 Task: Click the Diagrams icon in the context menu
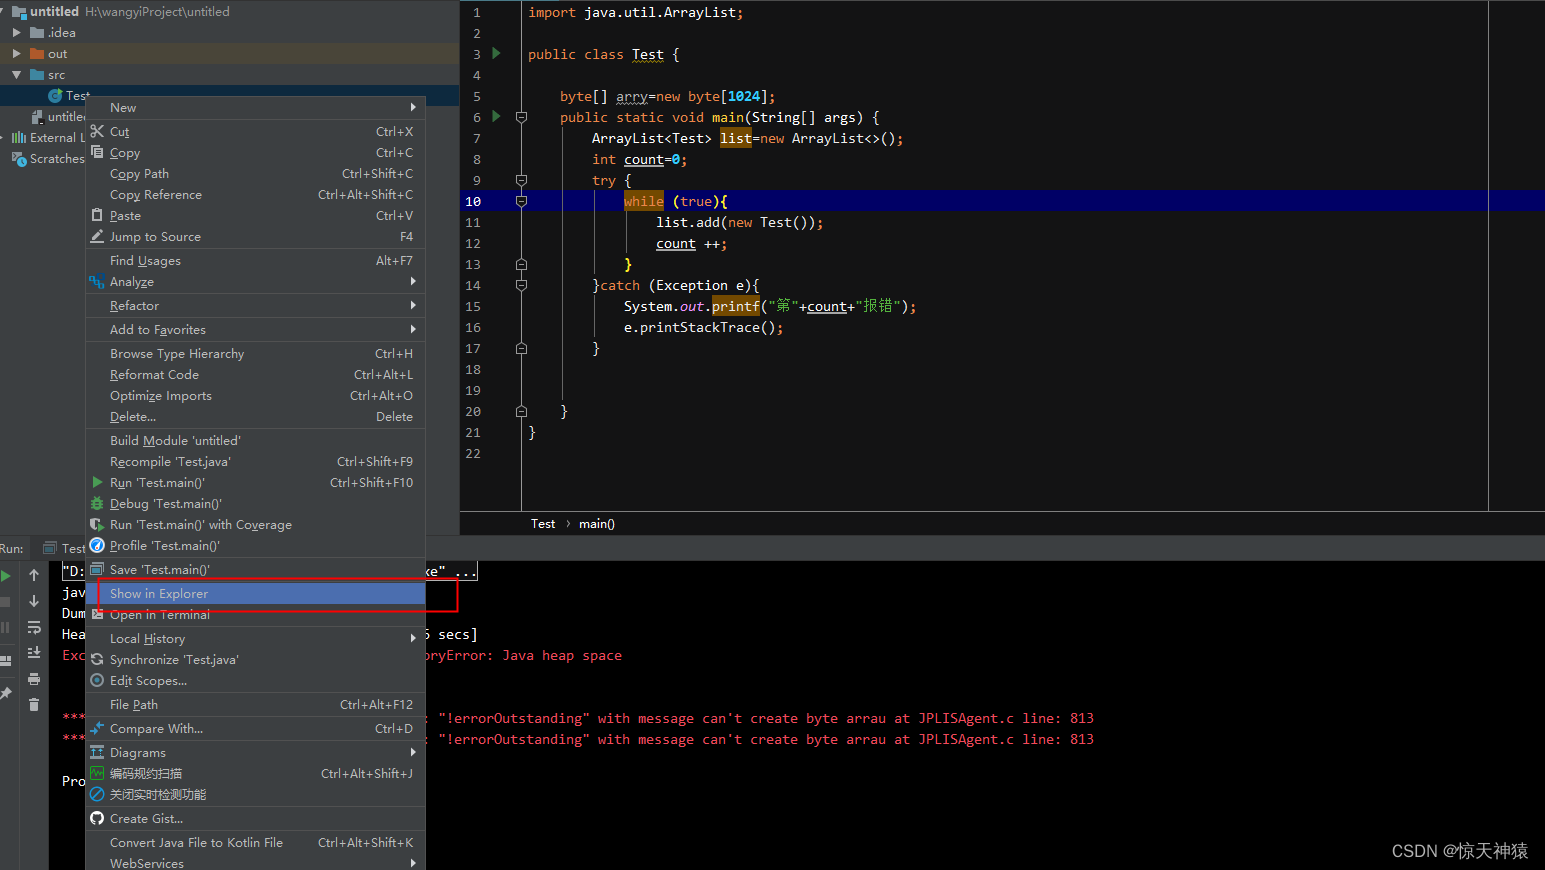pos(97,752)
